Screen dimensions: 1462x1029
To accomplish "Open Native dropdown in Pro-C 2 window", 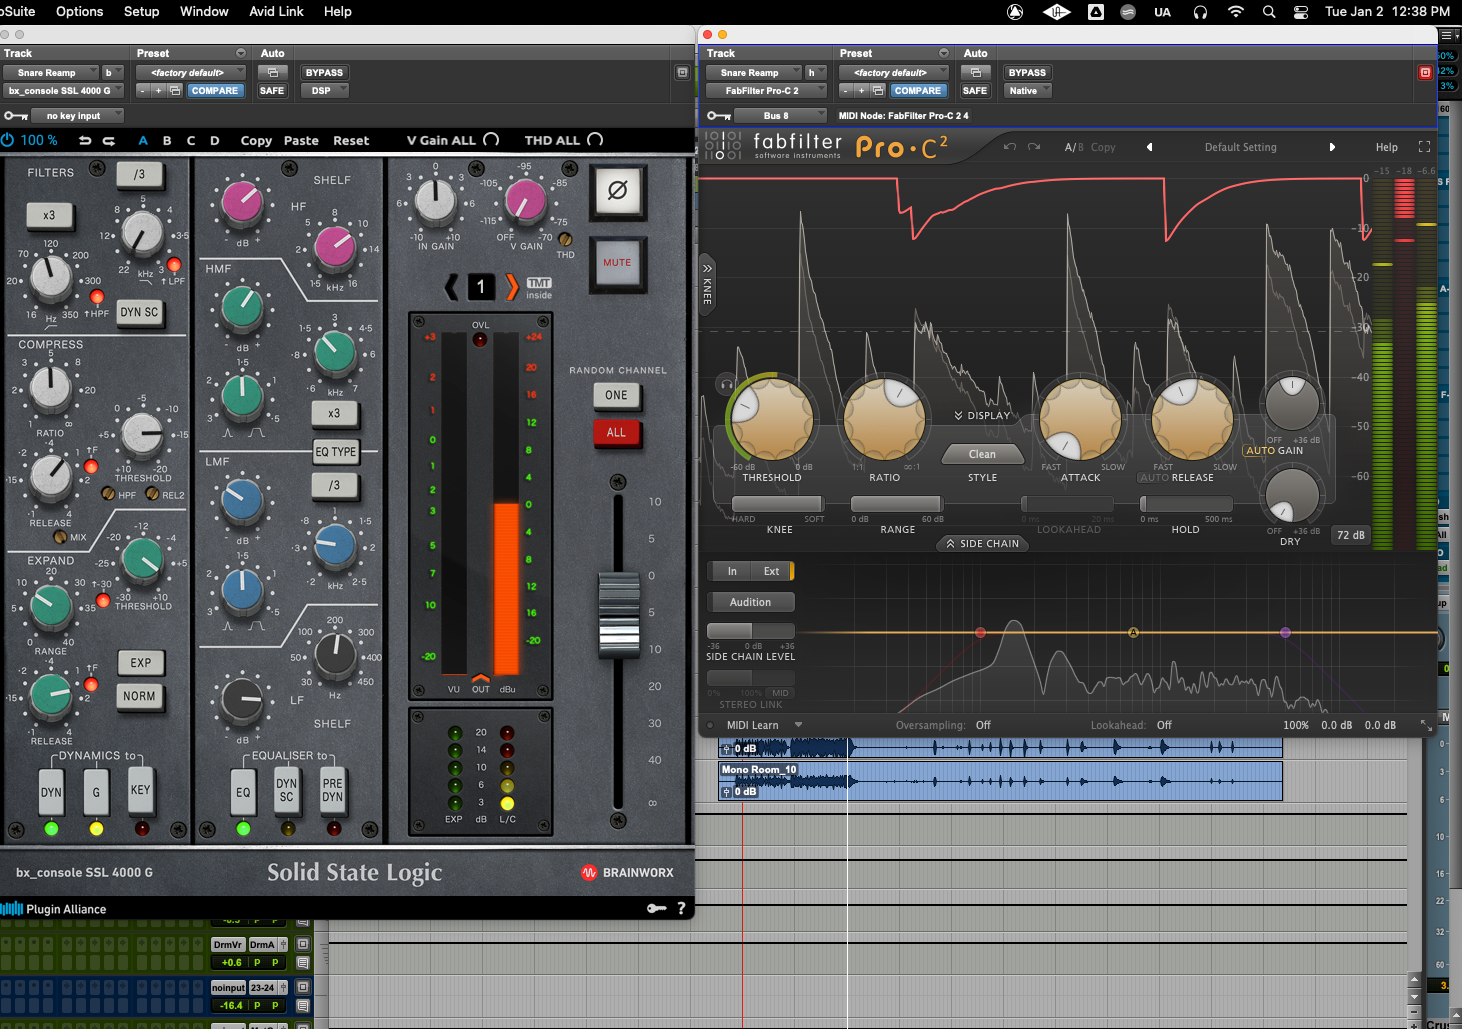I will click(x=1028, y=90).
